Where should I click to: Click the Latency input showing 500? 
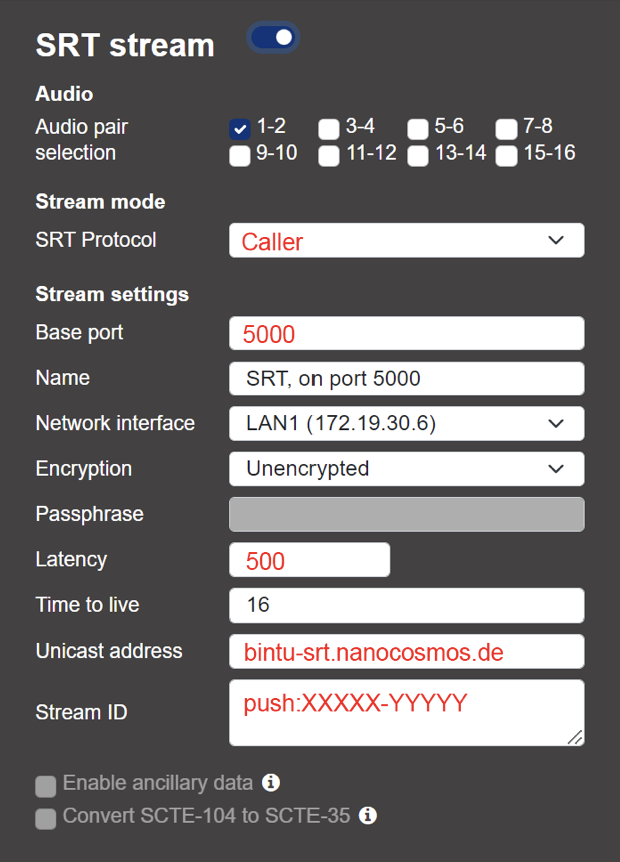308,559
